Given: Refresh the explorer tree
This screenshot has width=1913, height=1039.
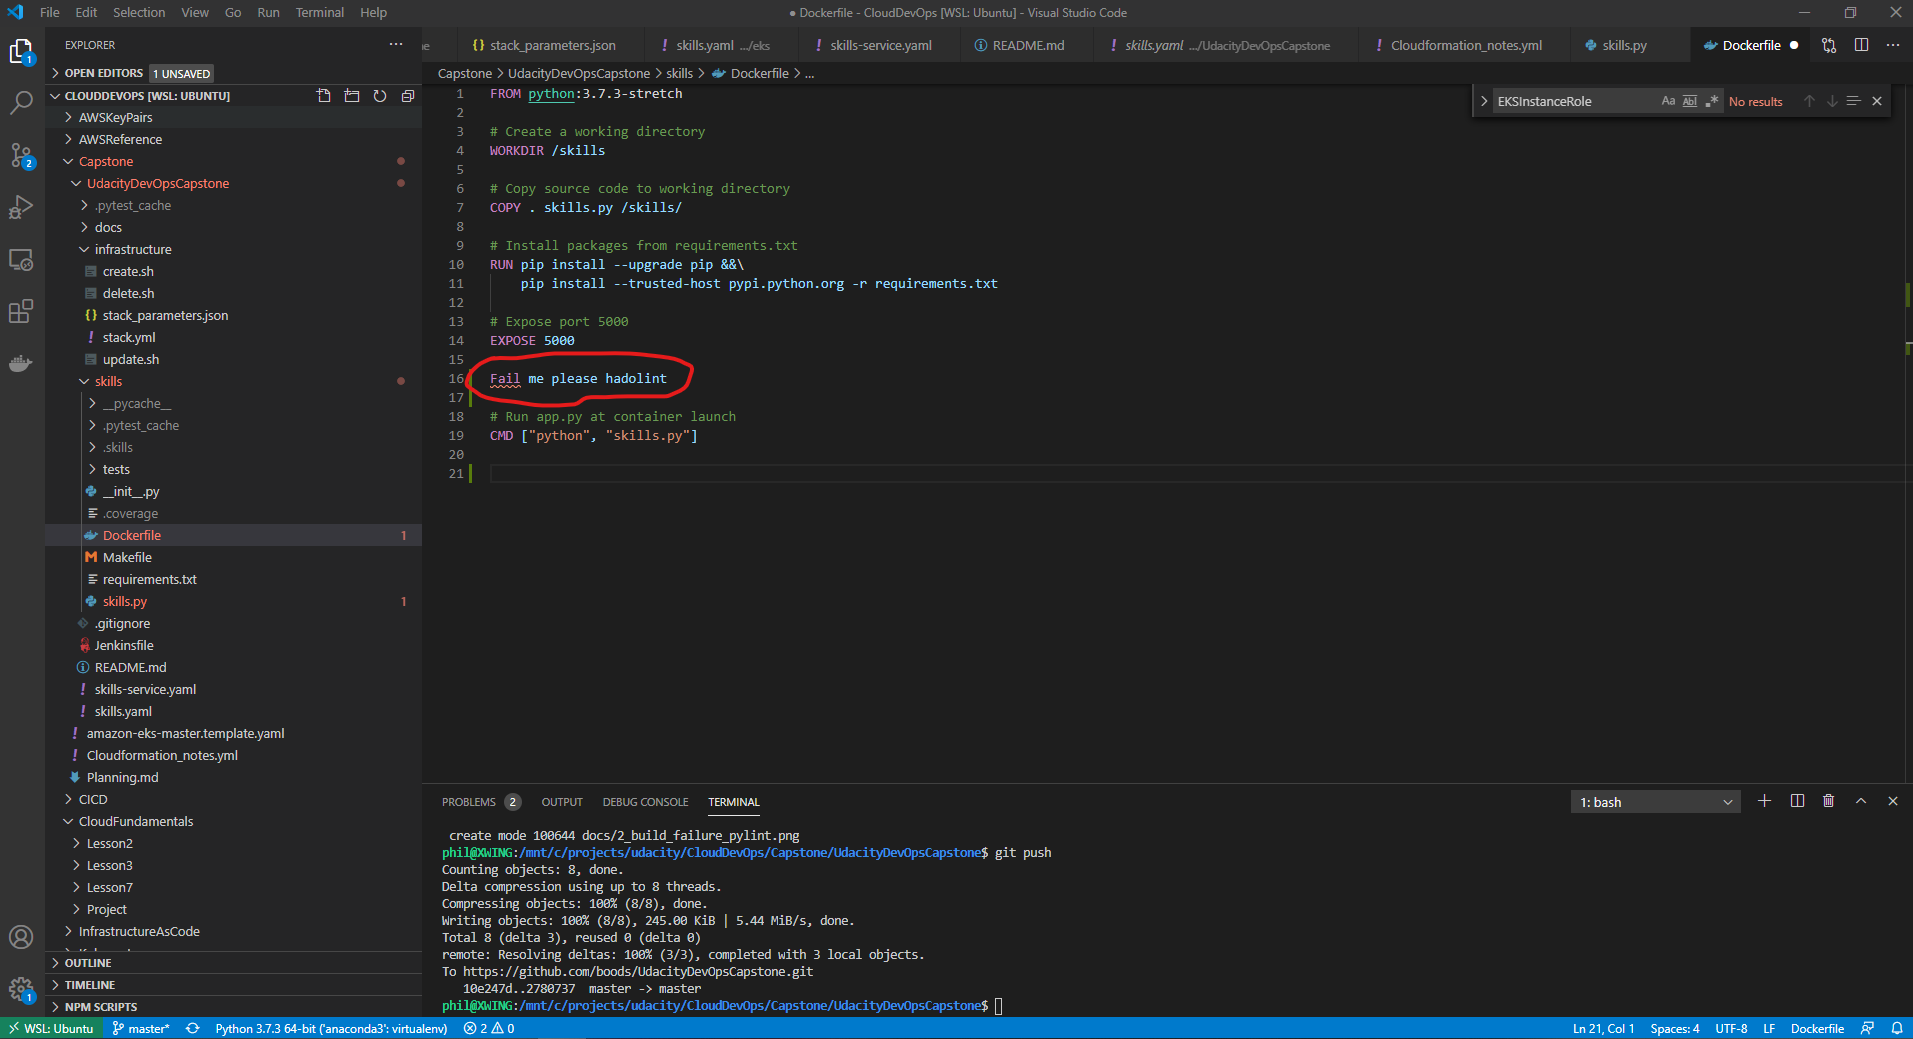Looking at the screenshot, I should [x=379, y=96].
